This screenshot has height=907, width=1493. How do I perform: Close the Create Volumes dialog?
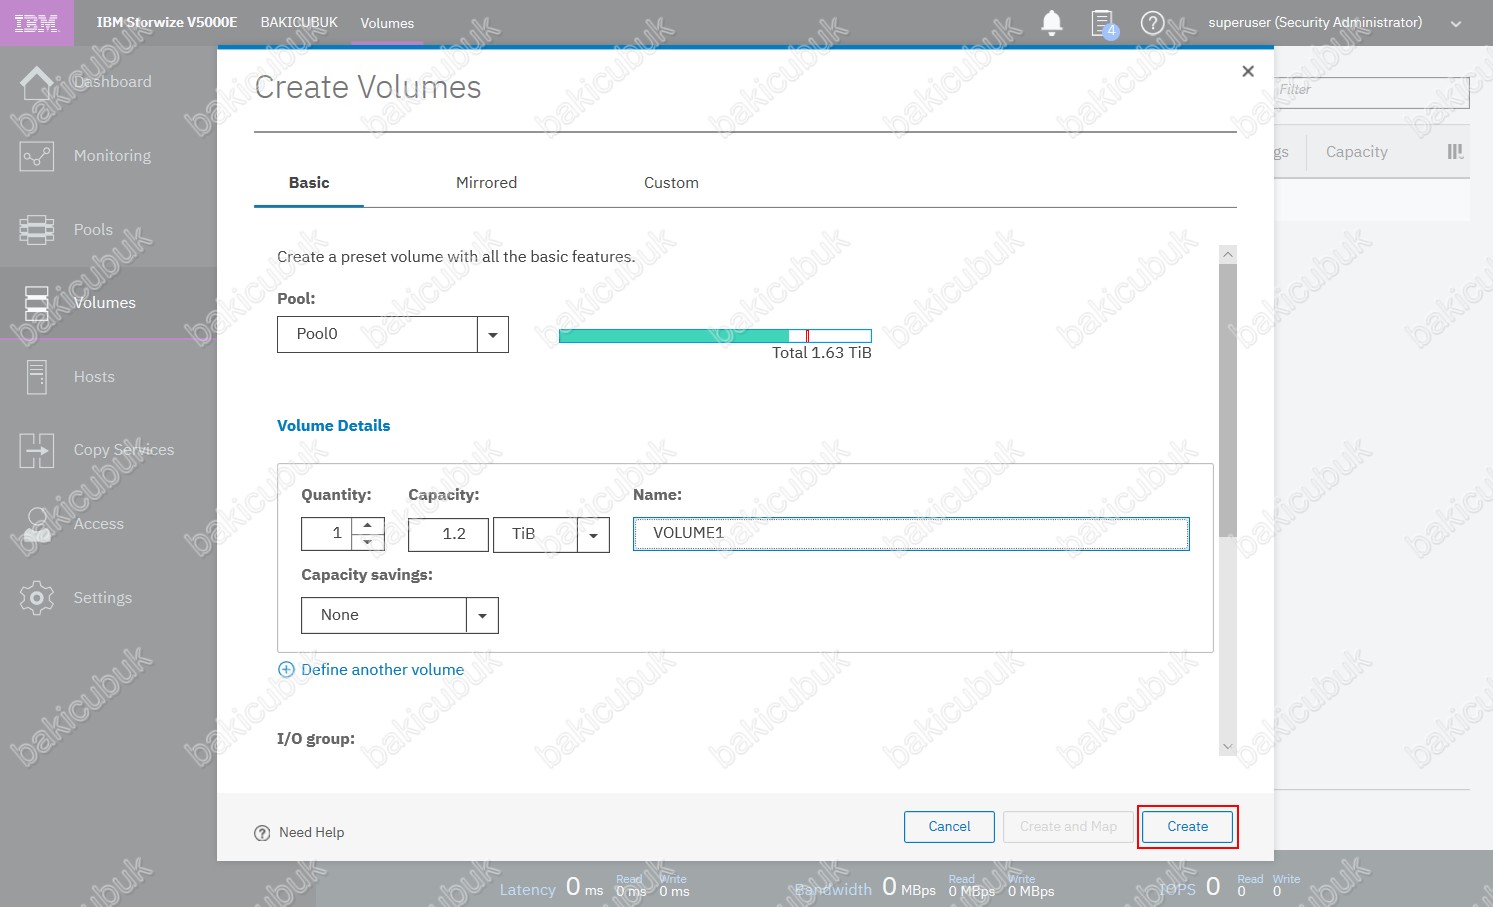click(x=1248, y=71)
